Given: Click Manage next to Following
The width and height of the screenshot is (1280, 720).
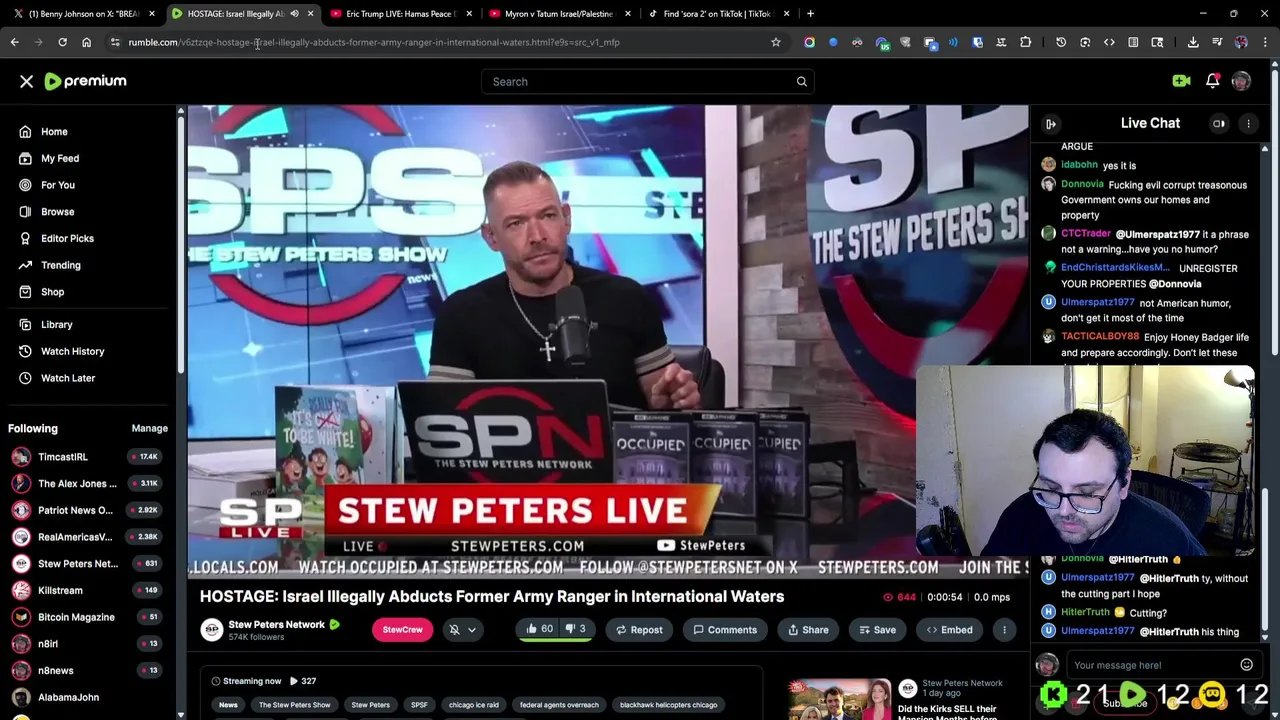Looking at the screenshot, I should pyautogui.click(x=149, y=428).
